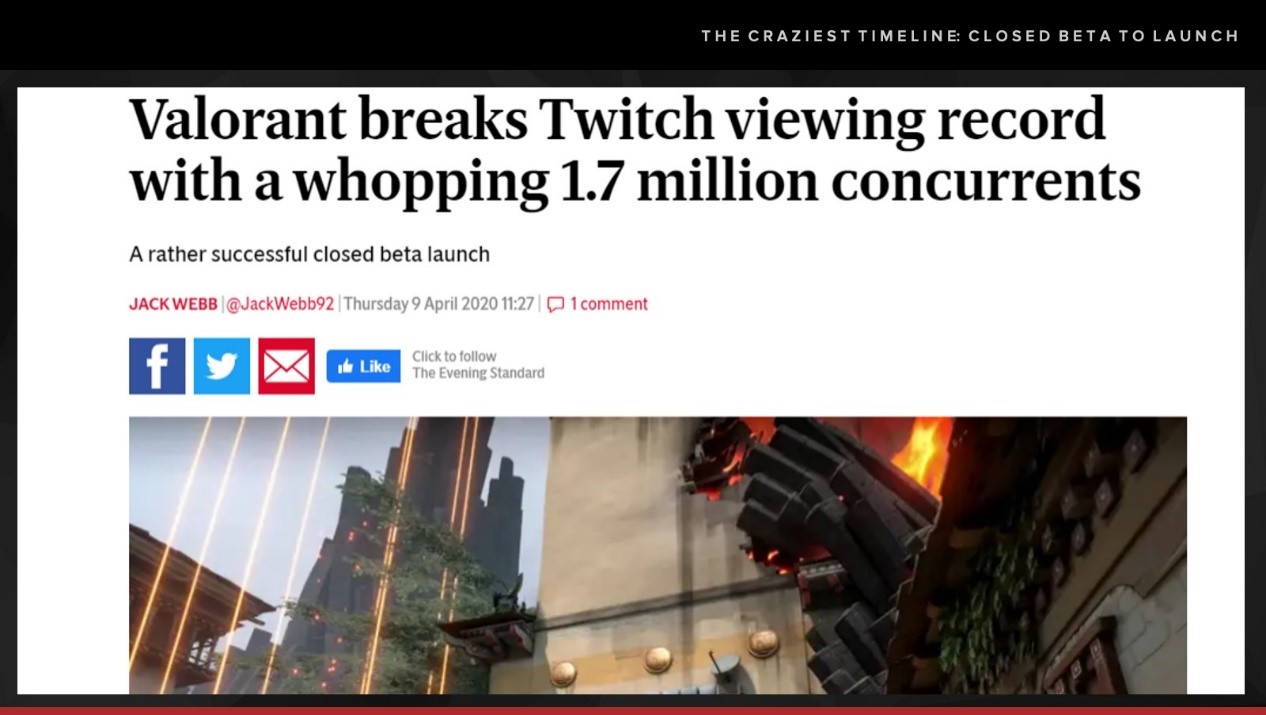Visit the JACK WEBB author page
1266x715 pixels.
[x=173, y=304]
